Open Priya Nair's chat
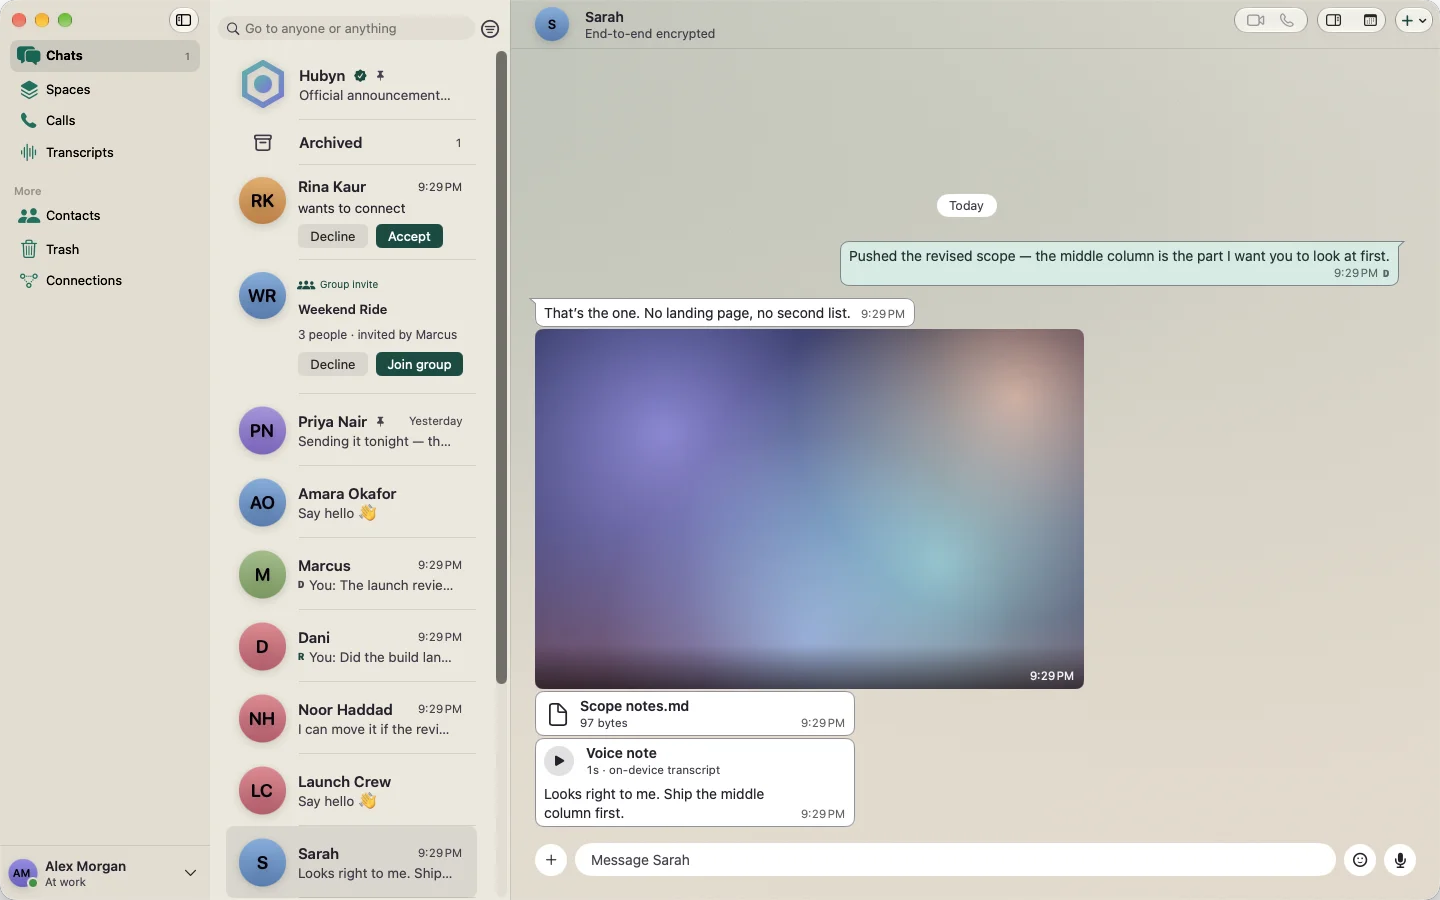This screenshot has height=900, width=1440. coord(351,431)
